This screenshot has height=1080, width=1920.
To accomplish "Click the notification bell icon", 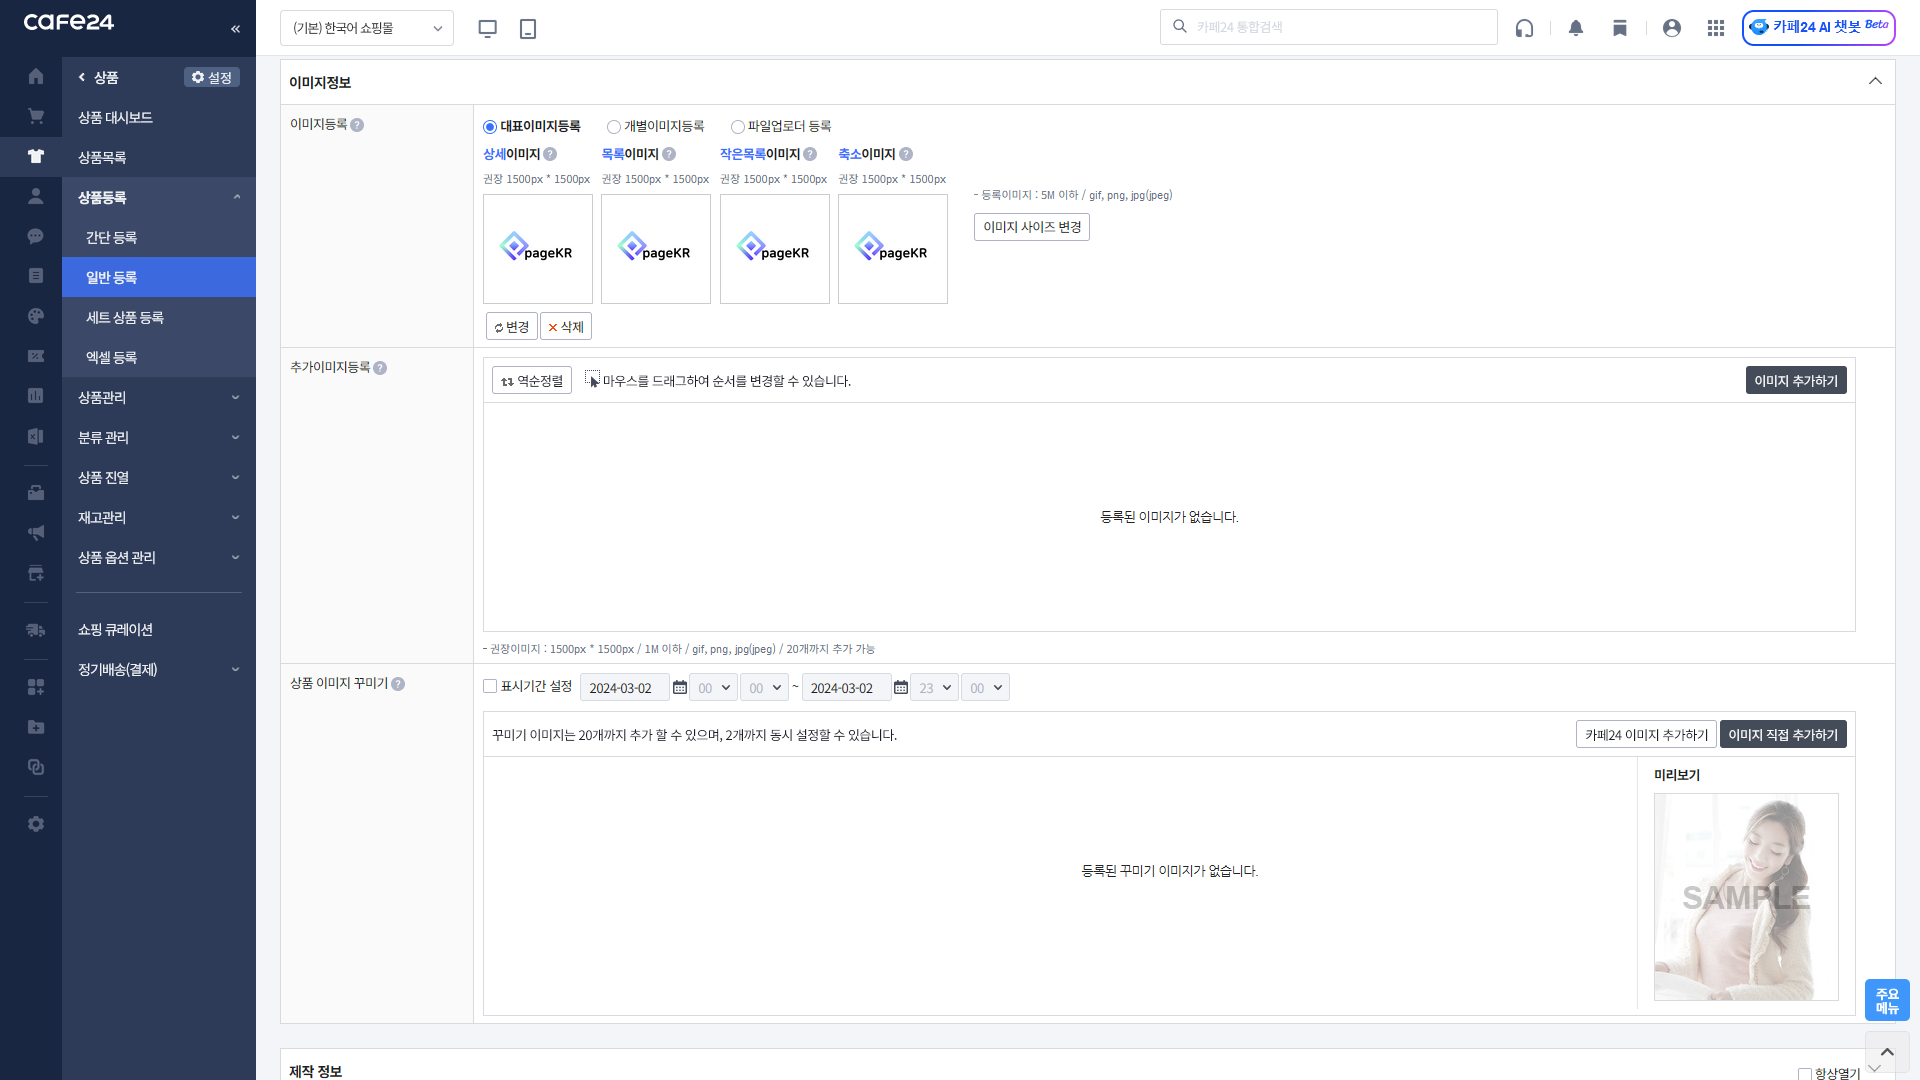I will [1576, 28].
